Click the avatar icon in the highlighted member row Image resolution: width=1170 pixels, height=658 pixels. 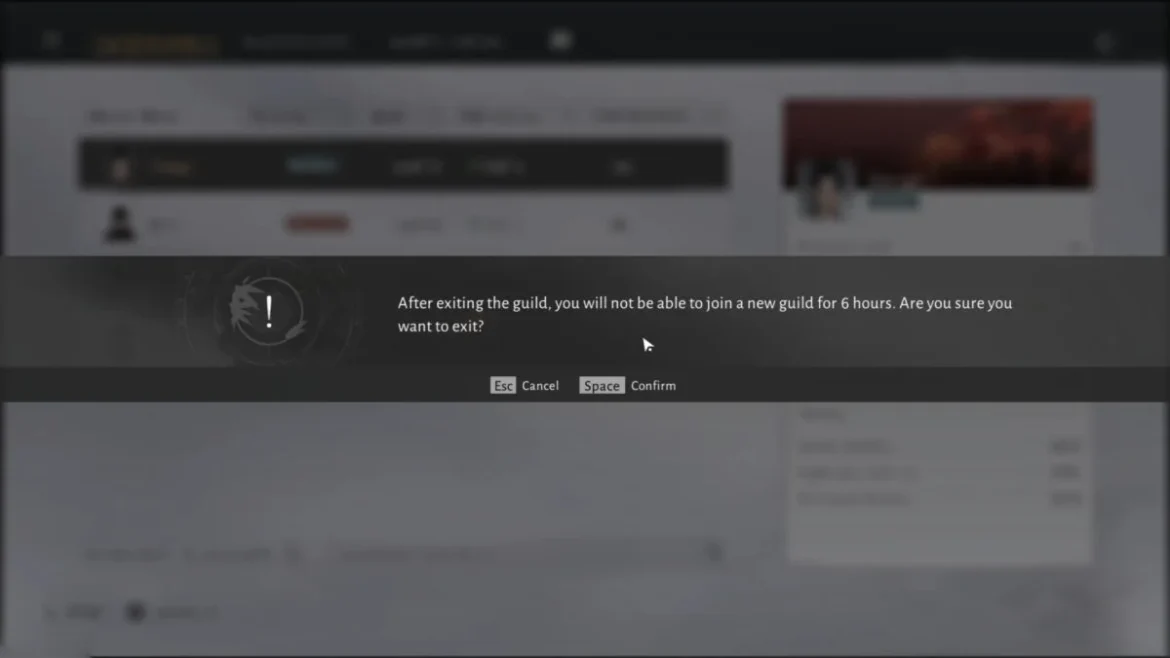point(120,166)
